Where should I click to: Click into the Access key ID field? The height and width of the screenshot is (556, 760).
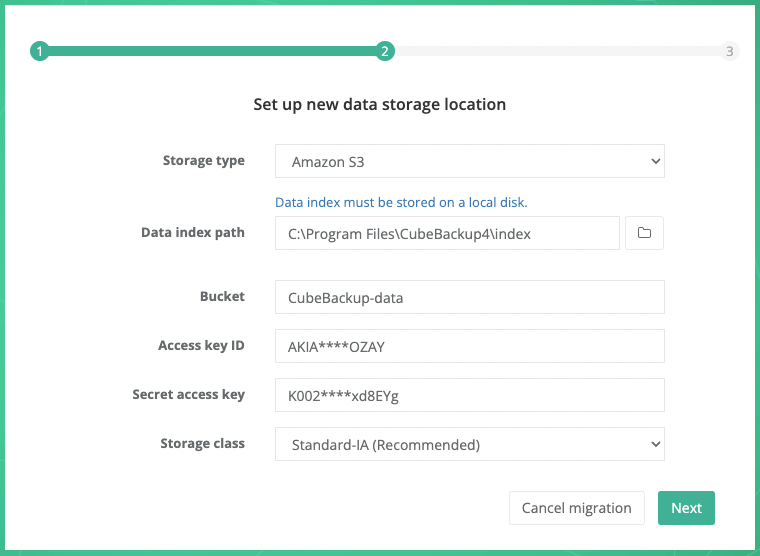pyautogui.click(x=469, y=346)
